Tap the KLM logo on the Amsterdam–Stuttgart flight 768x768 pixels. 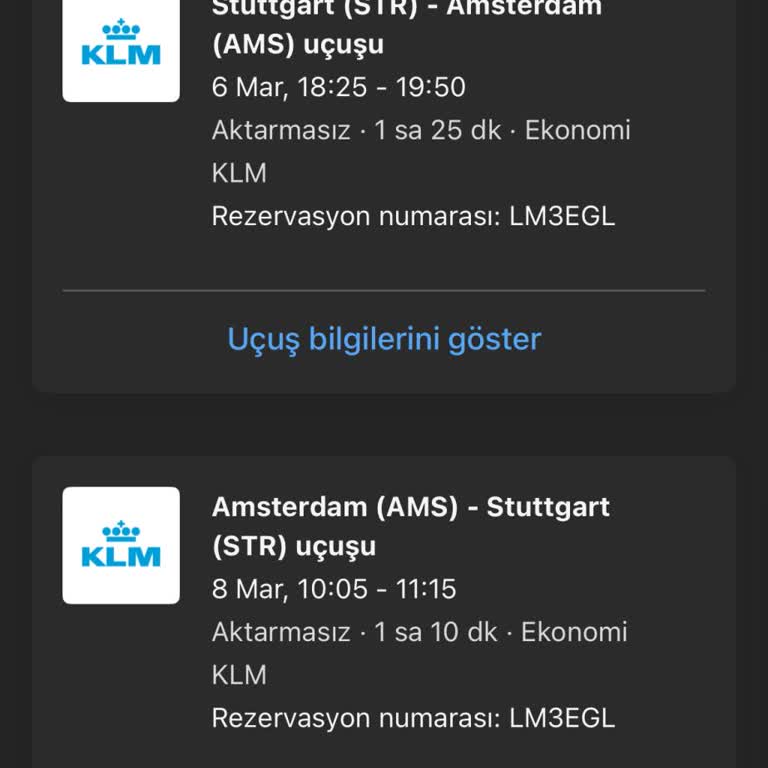click(x=121, y=545)
